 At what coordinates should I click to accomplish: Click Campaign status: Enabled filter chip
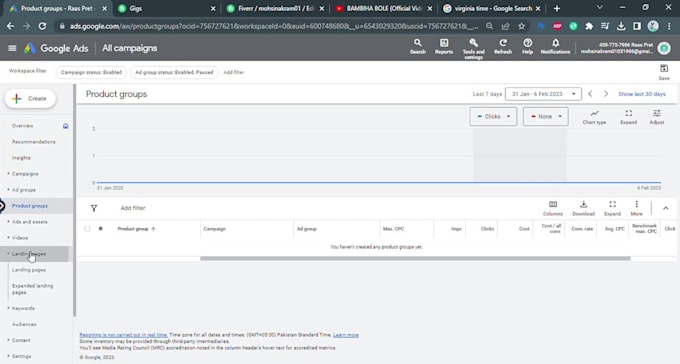click(x=91, y=72)
